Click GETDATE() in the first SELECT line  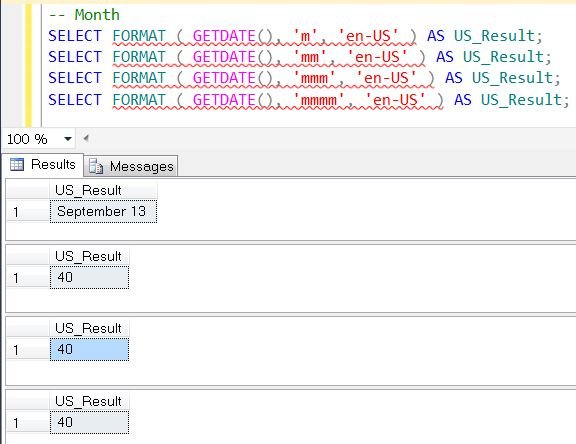(233, 36)
